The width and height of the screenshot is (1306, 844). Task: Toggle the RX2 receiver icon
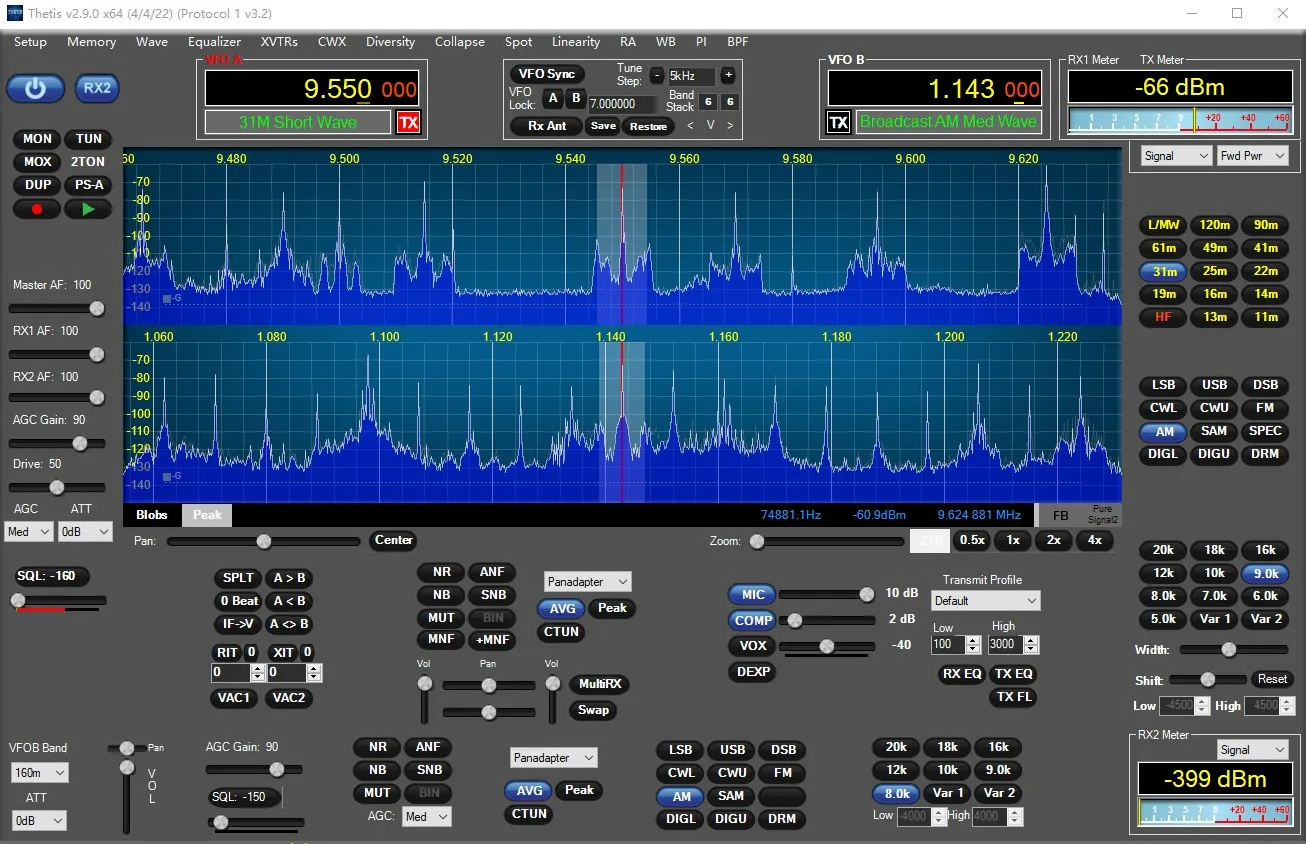pyautogui.click(x=97, y=88)
